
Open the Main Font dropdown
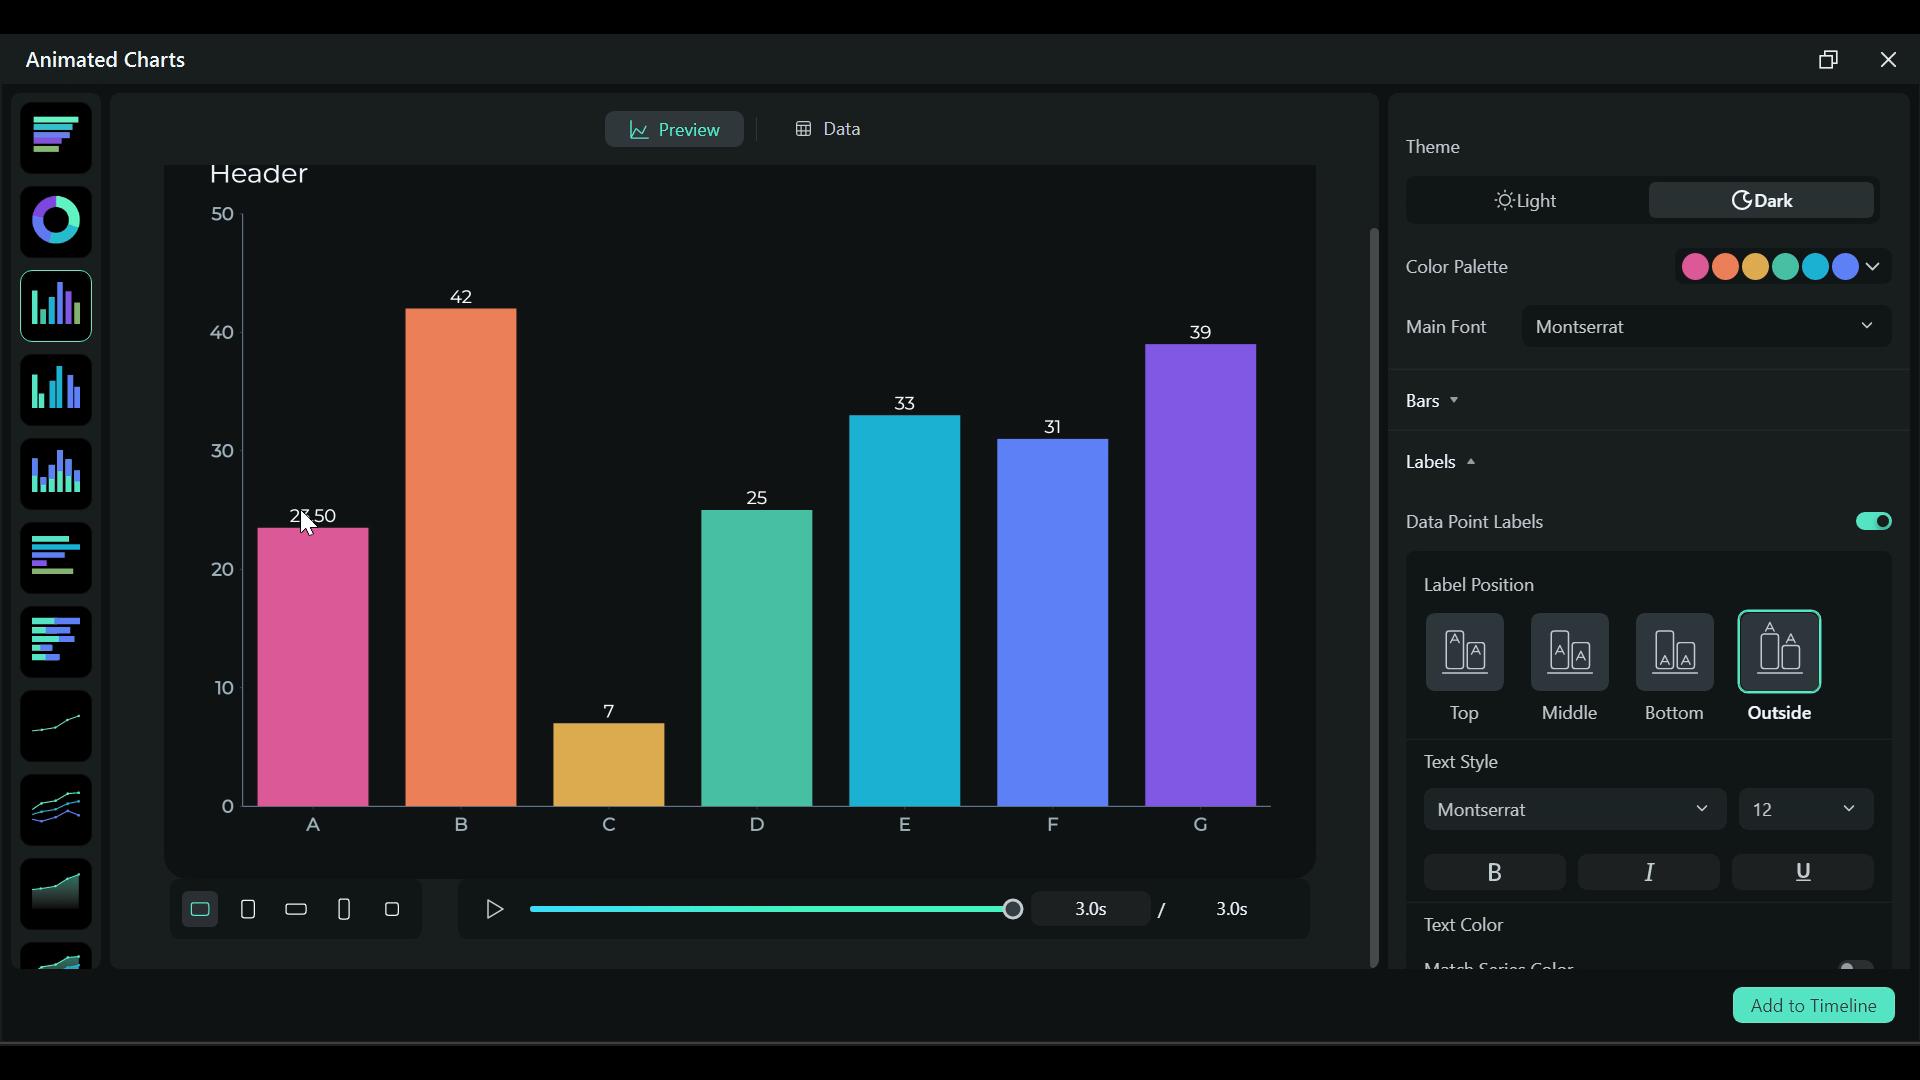pyautogui.click(x=1707, y=327)
